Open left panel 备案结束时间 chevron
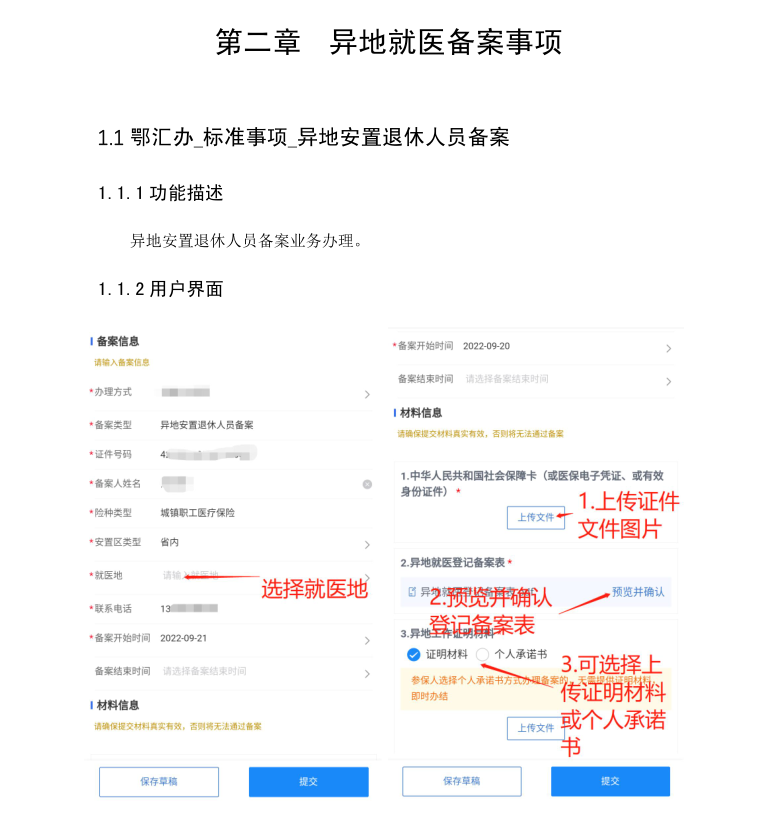 pyautogui.click(x=367, y=674)
